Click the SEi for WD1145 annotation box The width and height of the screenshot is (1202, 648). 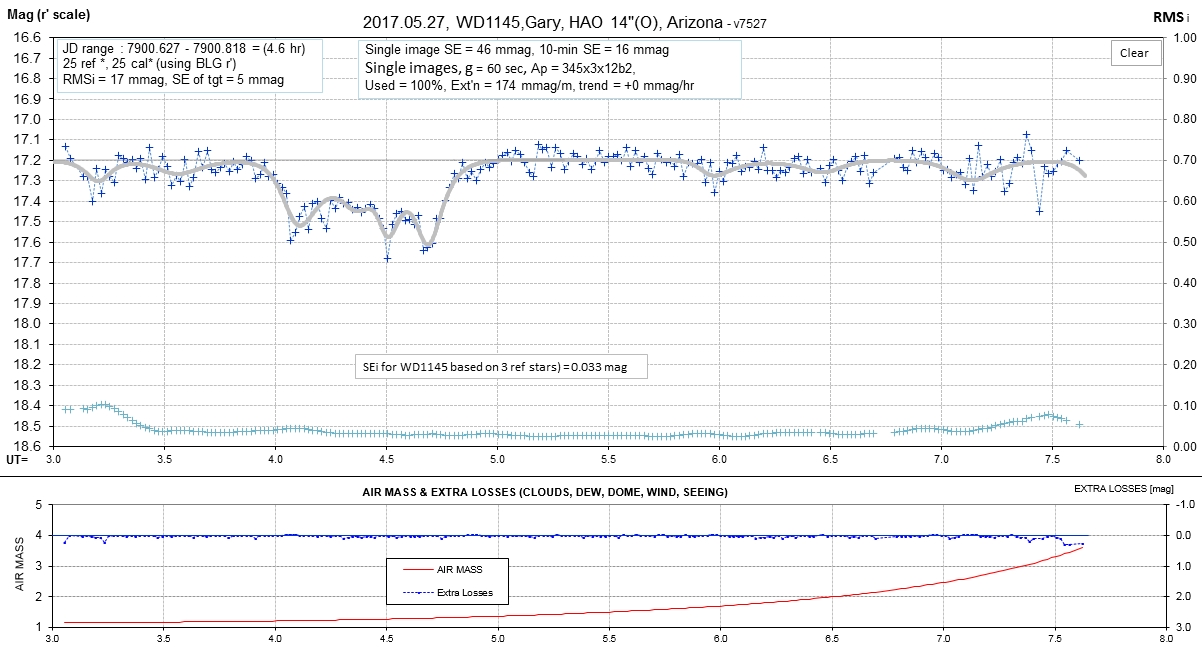(x=502, y=367)
